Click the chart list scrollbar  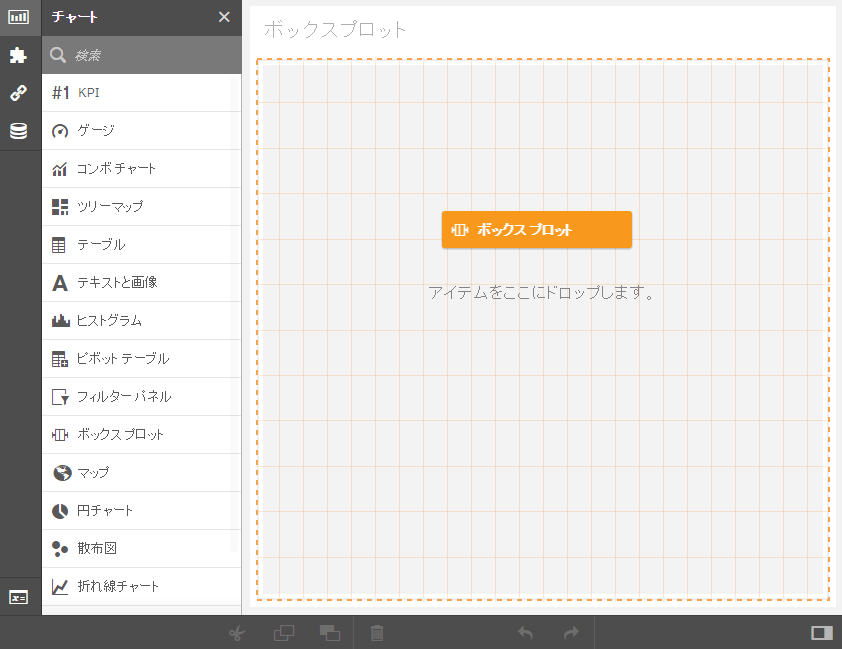pos(234,315)
